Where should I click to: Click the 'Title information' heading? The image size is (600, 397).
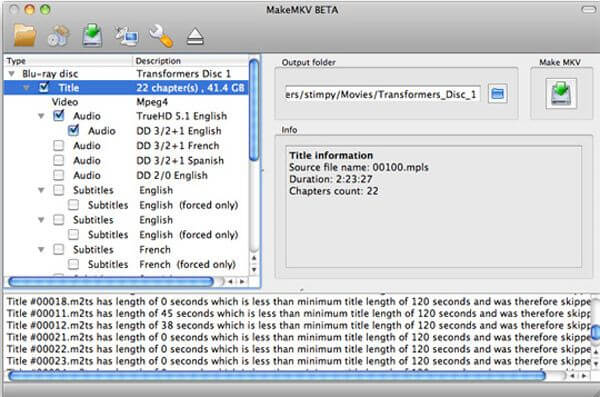pos(331,155)
